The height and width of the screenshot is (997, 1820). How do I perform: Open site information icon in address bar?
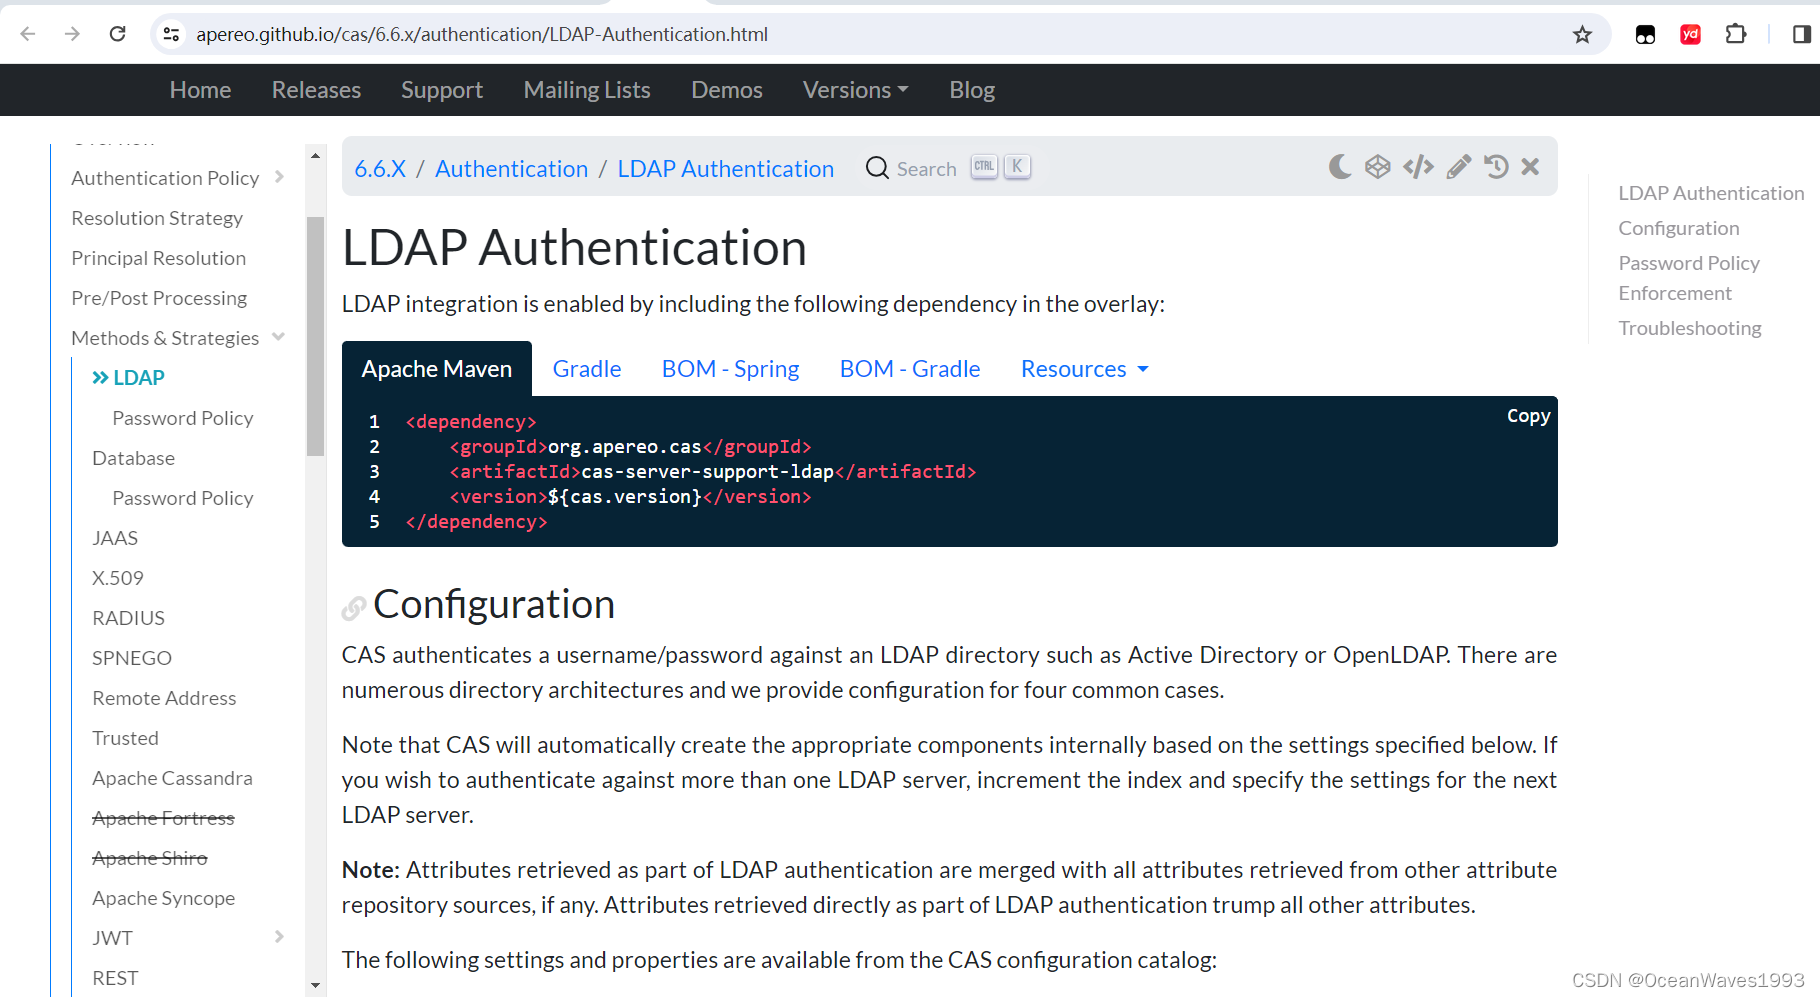[172, 34]
